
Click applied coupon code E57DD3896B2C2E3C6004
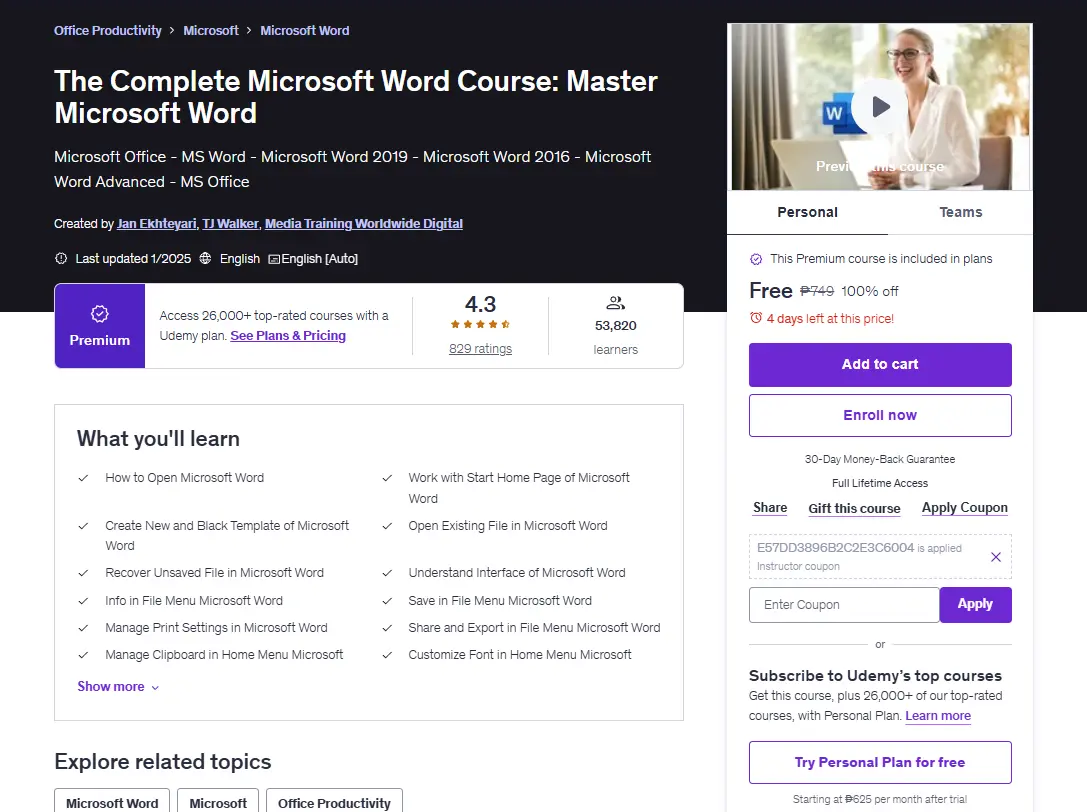tap(835, 548)
